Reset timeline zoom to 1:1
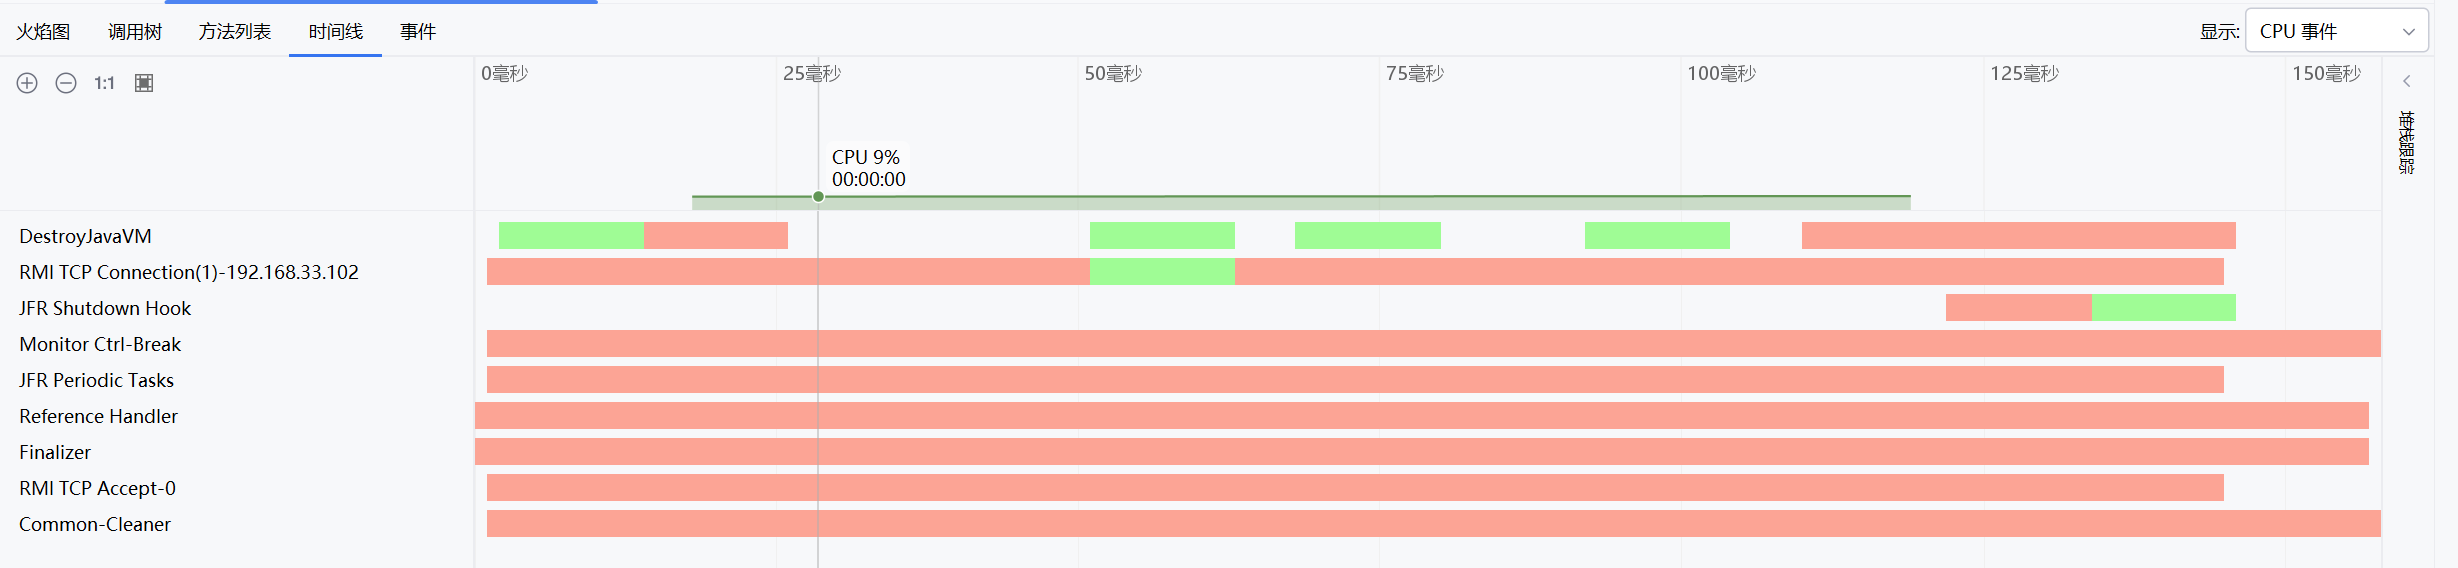The width and height of the screenshot is (2458, 568). tap(104, 83)
